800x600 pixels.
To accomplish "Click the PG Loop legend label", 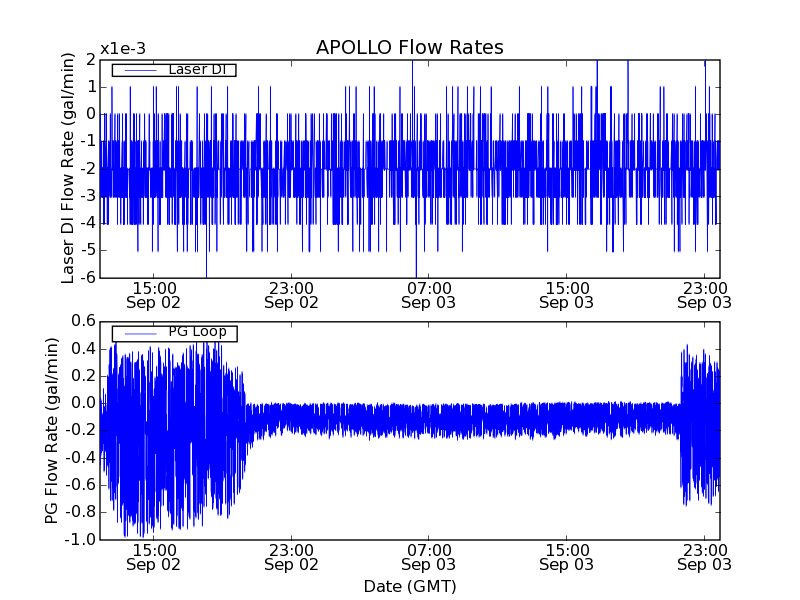I will [x=197, y=332].
